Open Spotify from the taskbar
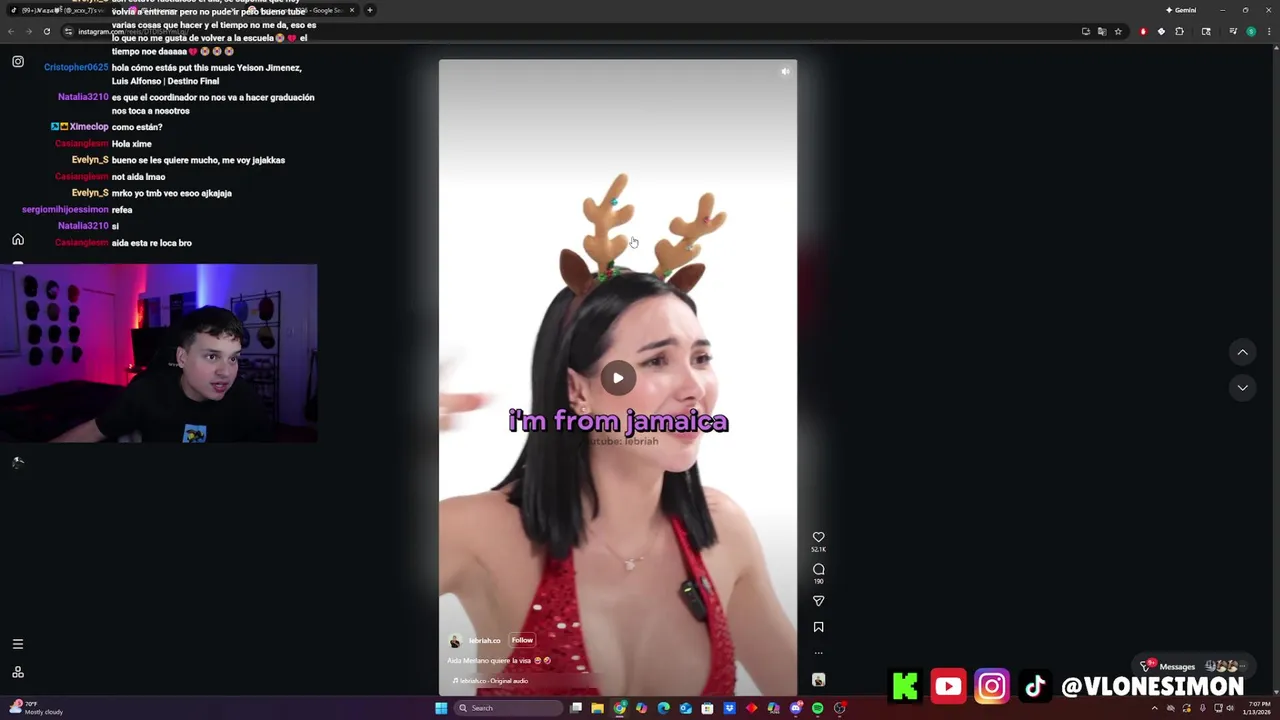 (818, 708)
